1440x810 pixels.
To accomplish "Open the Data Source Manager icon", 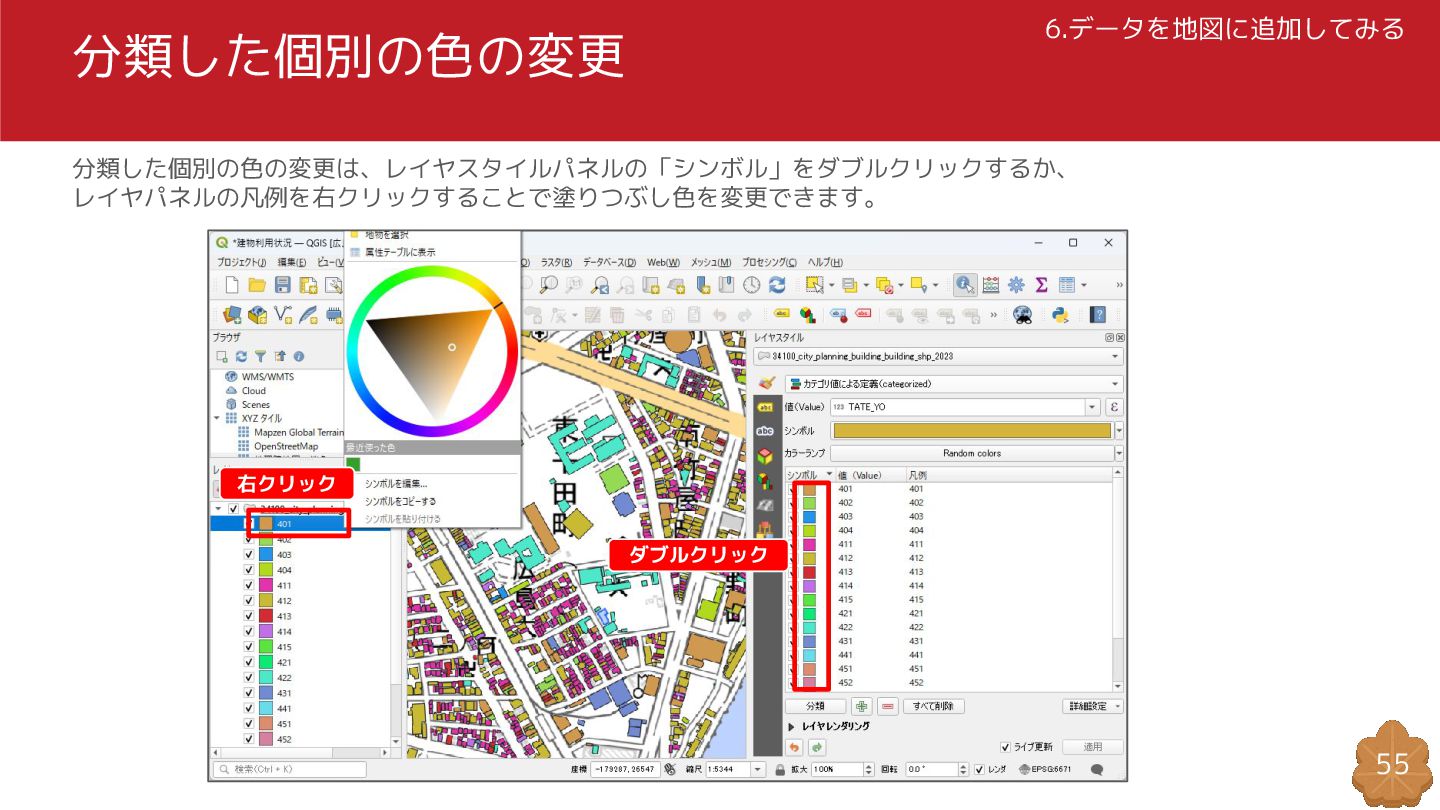I will coord(233,315).
